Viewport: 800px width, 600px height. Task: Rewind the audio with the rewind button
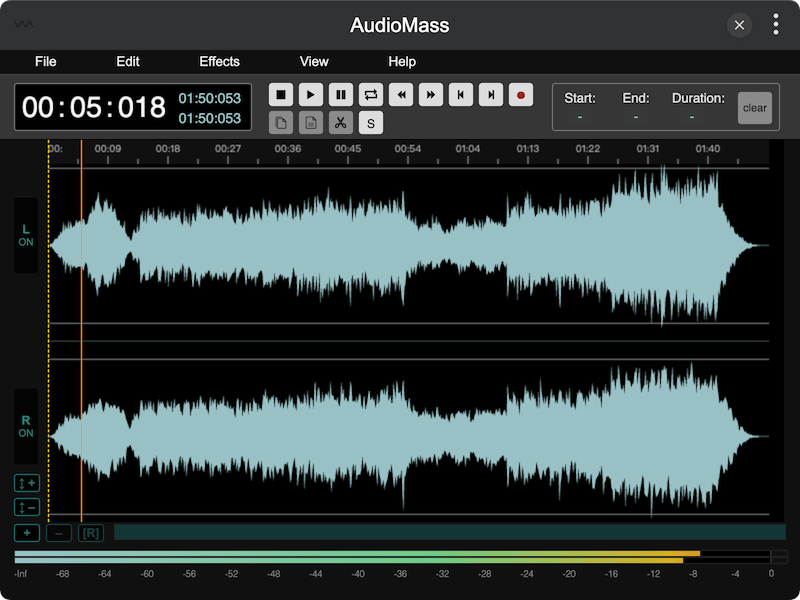pyautogui.click(x=401, y=95)
